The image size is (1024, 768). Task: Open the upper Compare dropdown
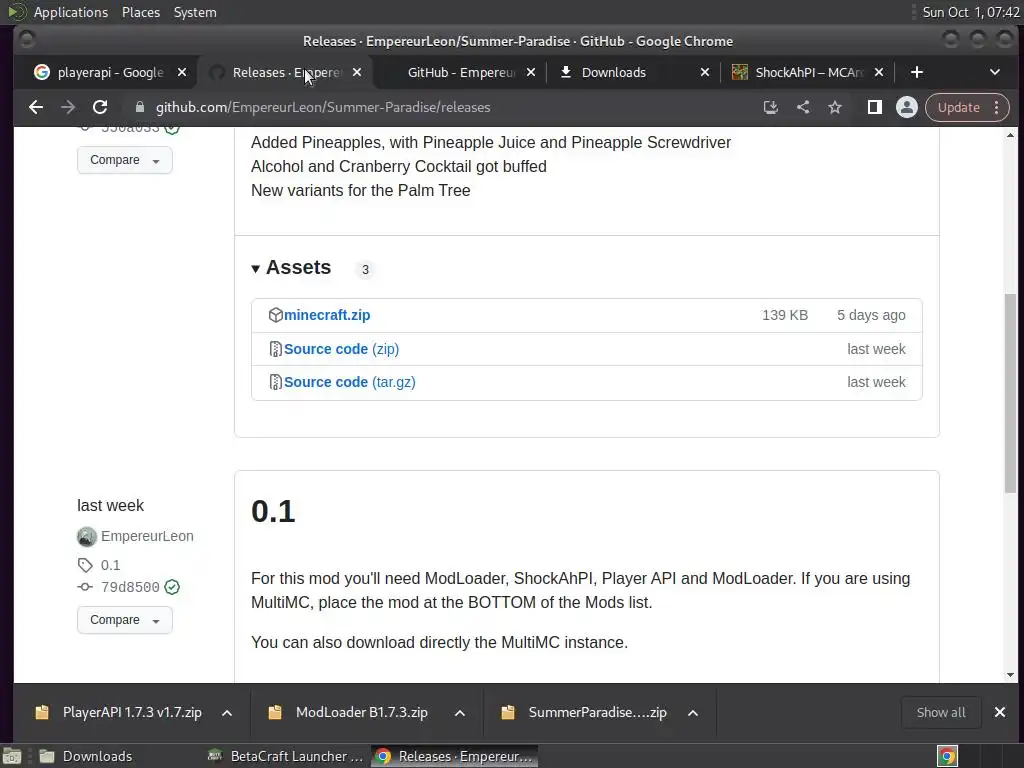(125, 160)
